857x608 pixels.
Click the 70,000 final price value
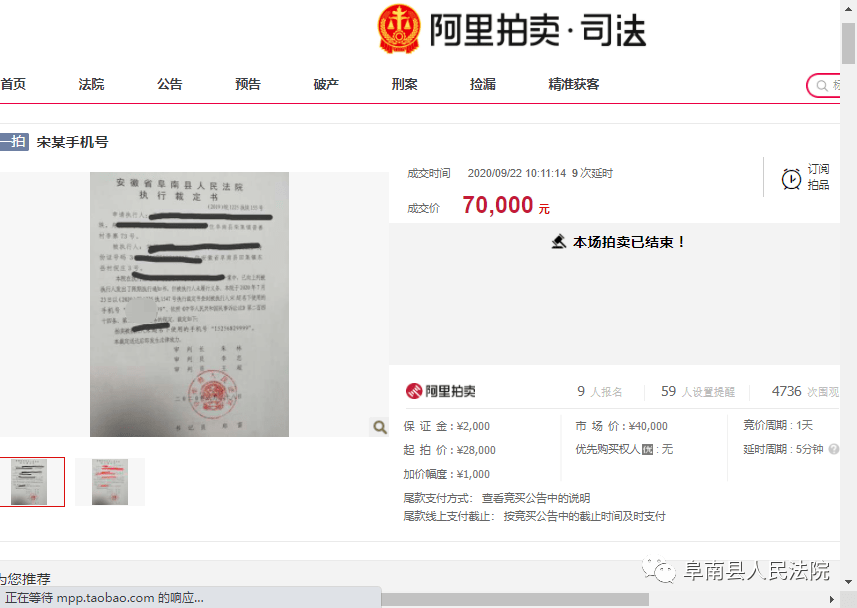498,206
